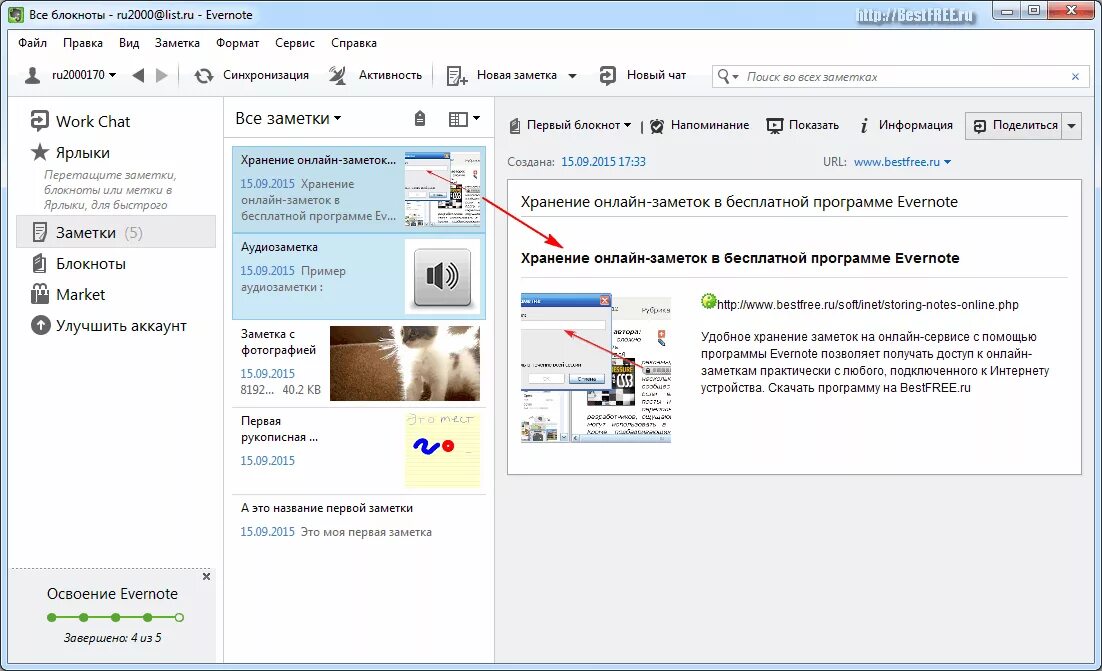The height and width of the screenshot is (671, 1102).
Task: Click the note title field at top
Action: [x=794, y=202]
